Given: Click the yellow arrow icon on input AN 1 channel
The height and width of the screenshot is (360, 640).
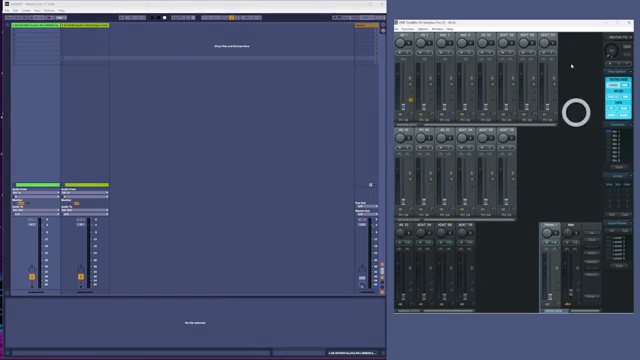Looking at the screenshot, I should tap(410, 78).
